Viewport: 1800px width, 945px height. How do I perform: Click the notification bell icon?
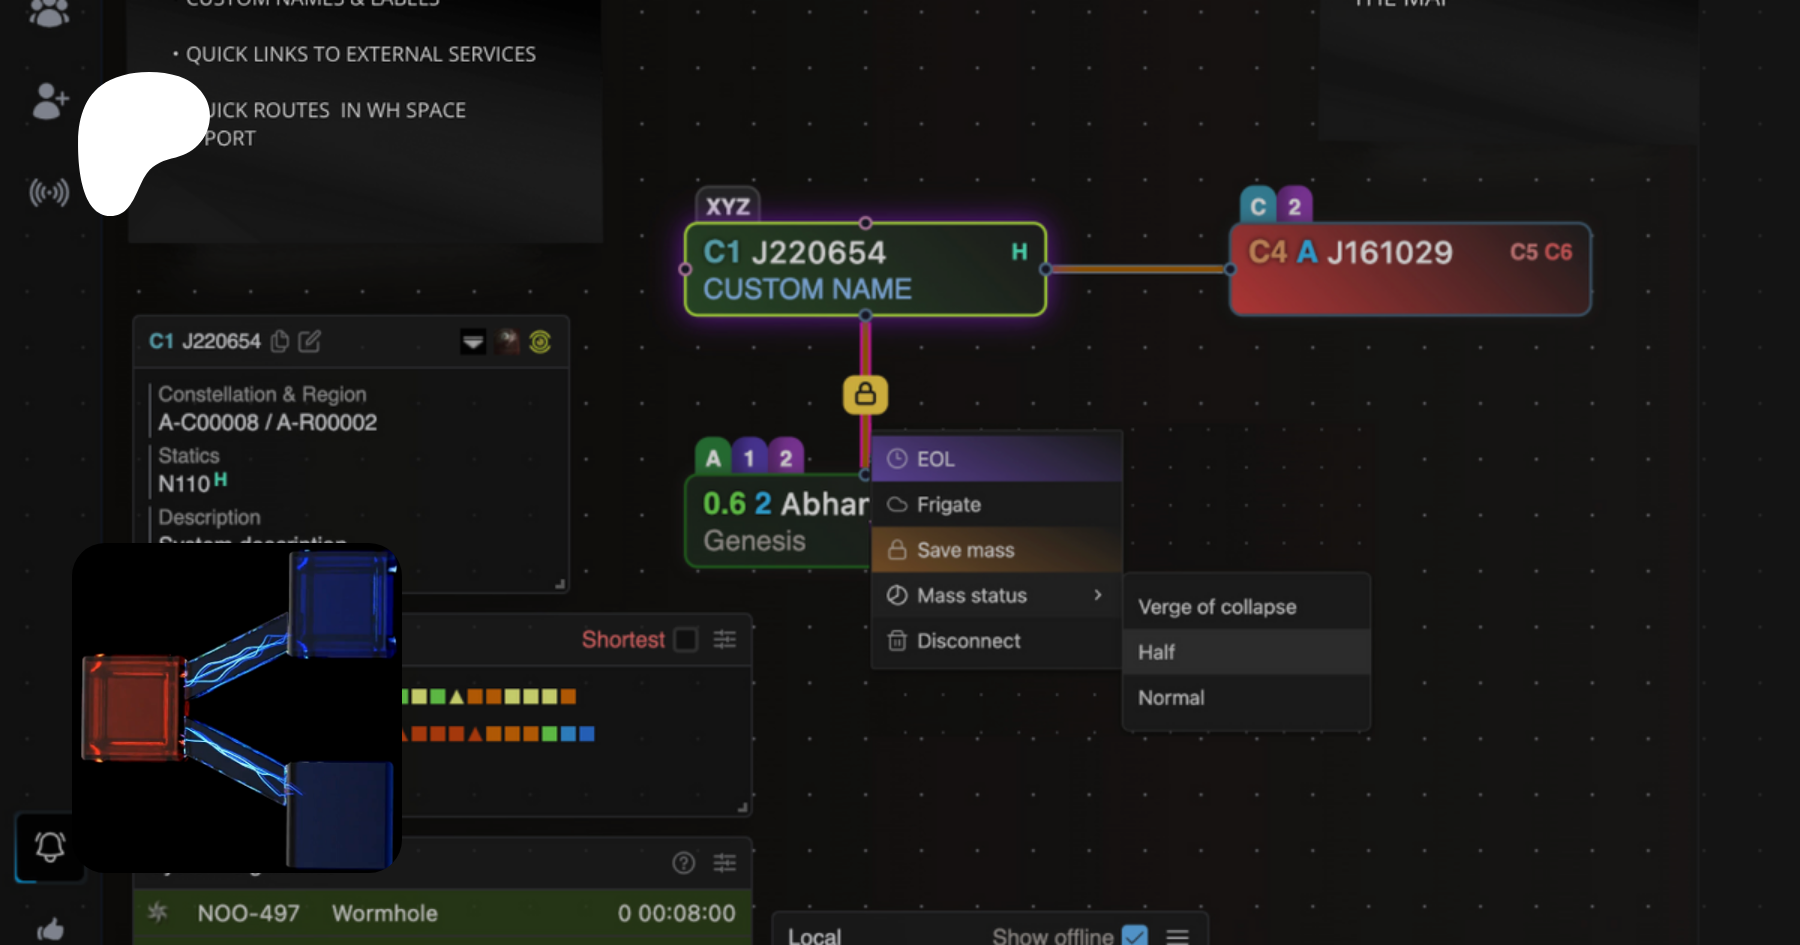point(49,847)
